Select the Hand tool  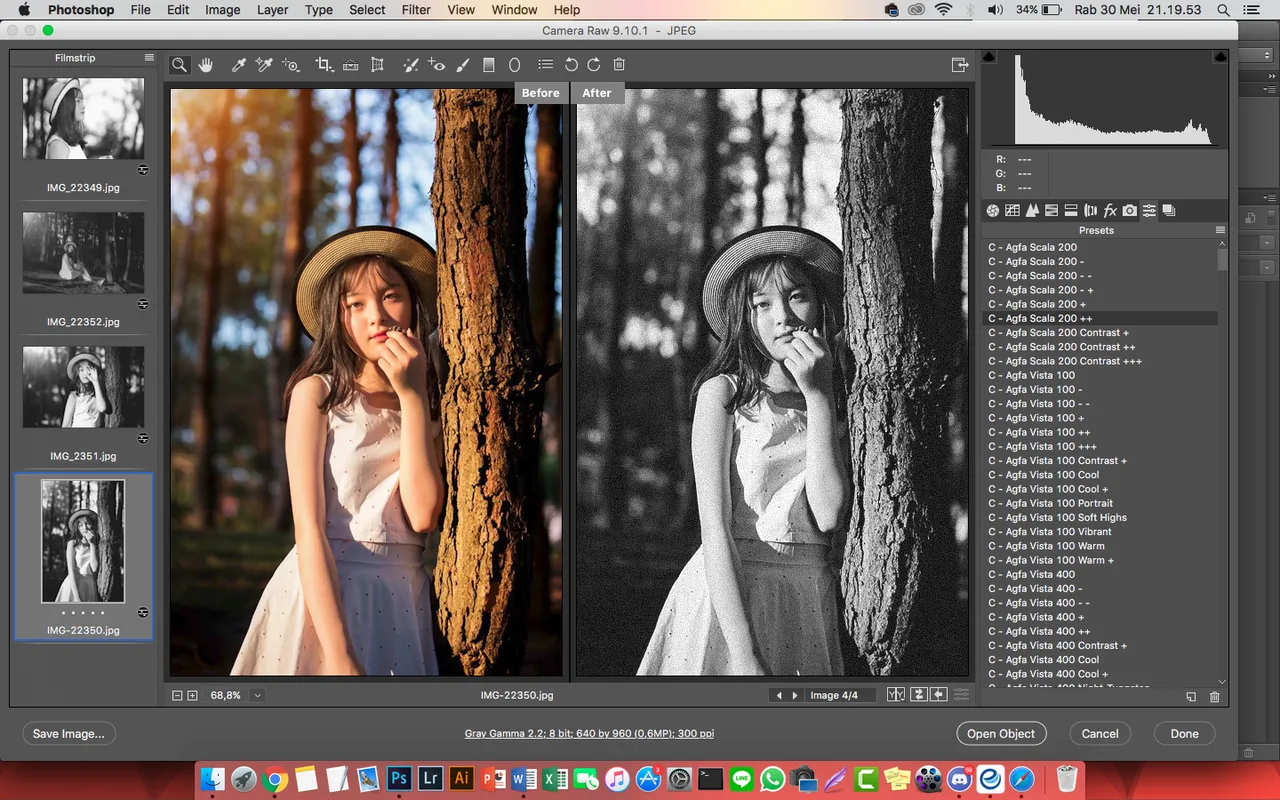(206, 65)
